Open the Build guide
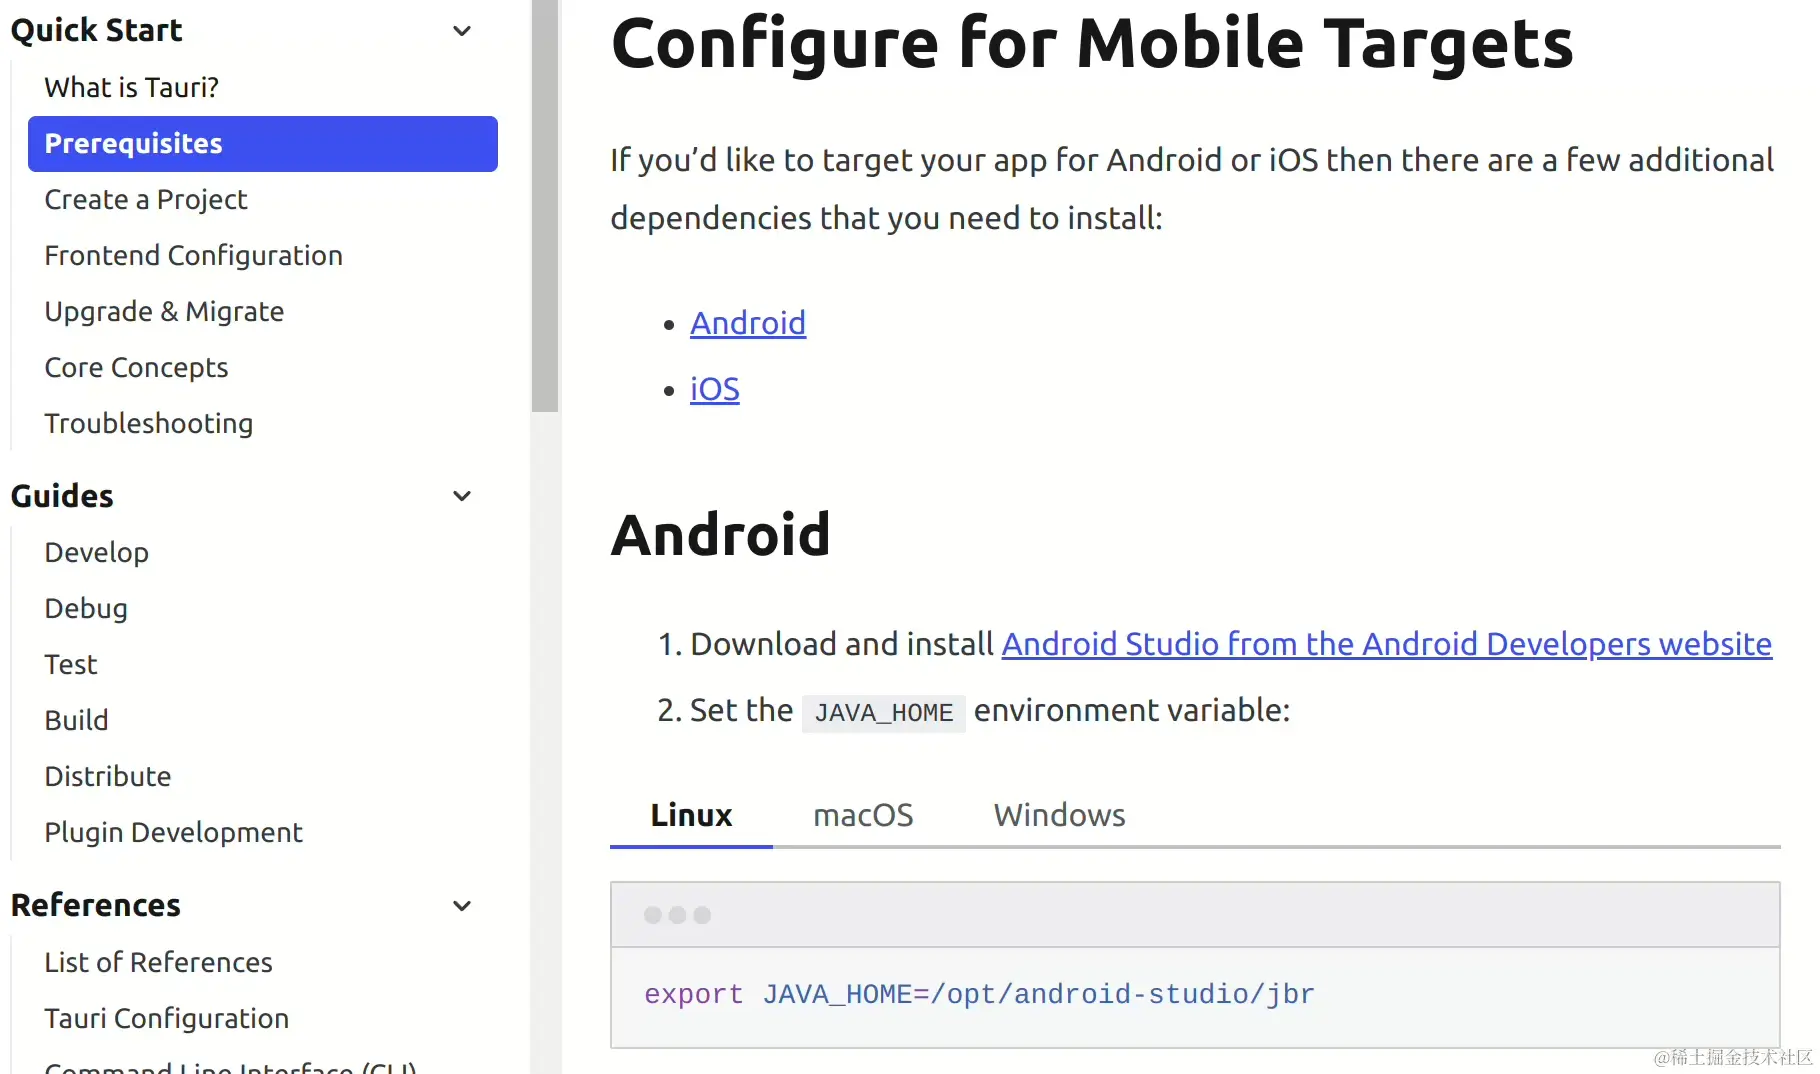The image size is (1820, 1074). 76,721
